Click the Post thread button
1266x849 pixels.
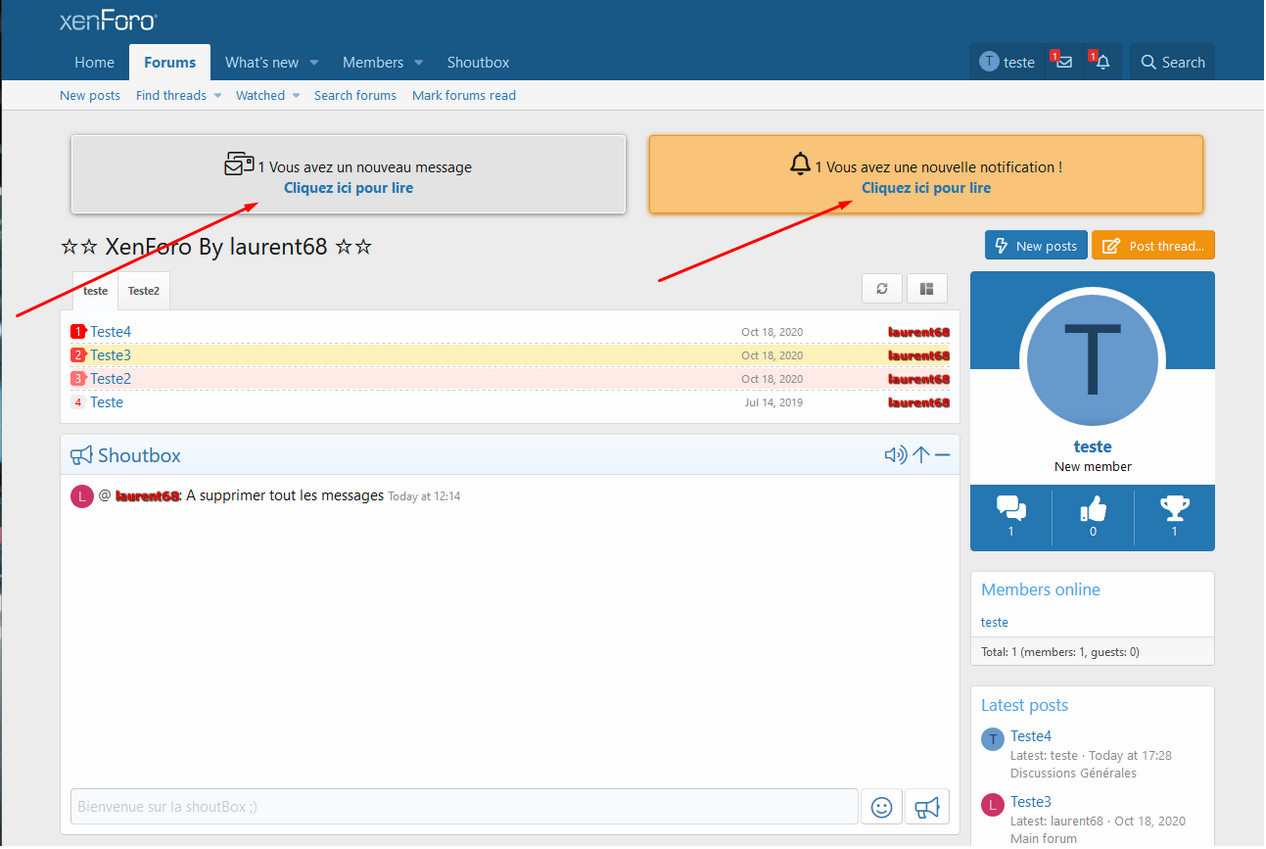(1153, 246)
